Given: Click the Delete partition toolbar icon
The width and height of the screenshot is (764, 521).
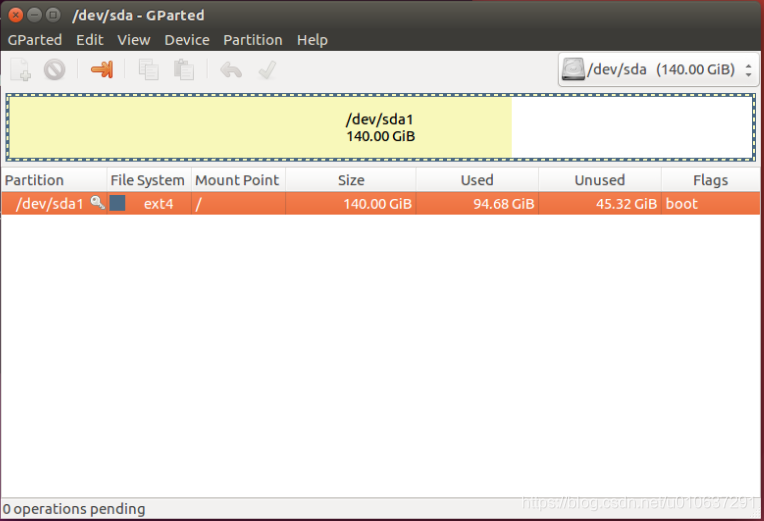Looking at the screenshot, I should coord(55,70).
